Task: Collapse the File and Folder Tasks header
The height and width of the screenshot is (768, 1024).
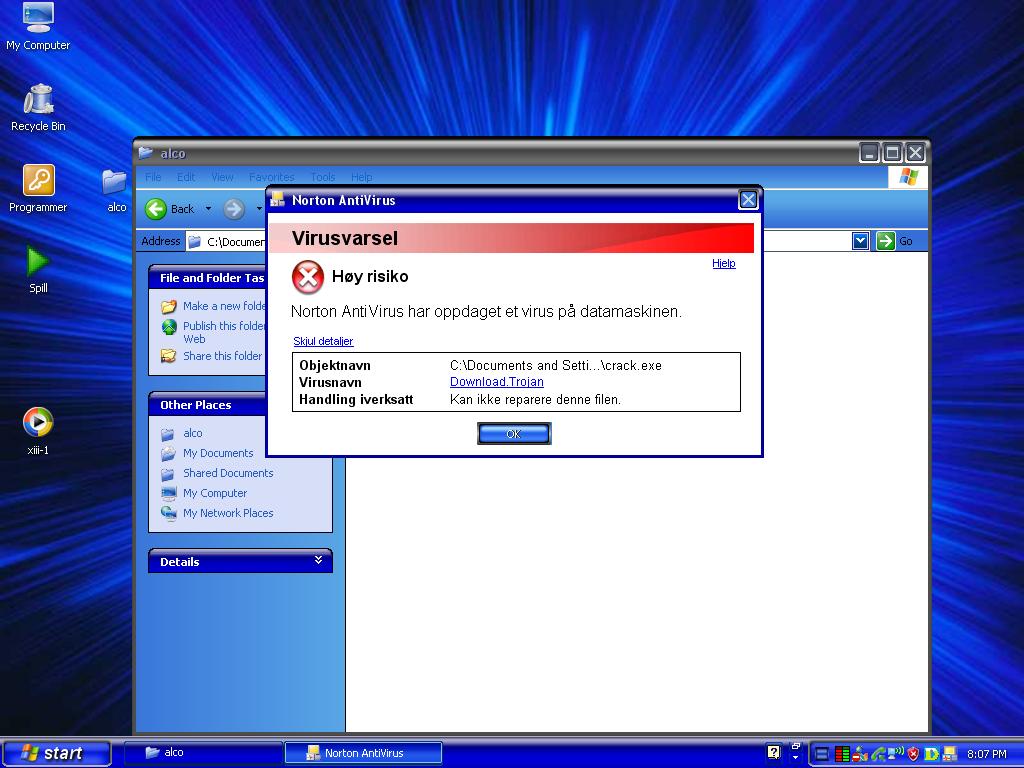Action: (x=208, y=278)
